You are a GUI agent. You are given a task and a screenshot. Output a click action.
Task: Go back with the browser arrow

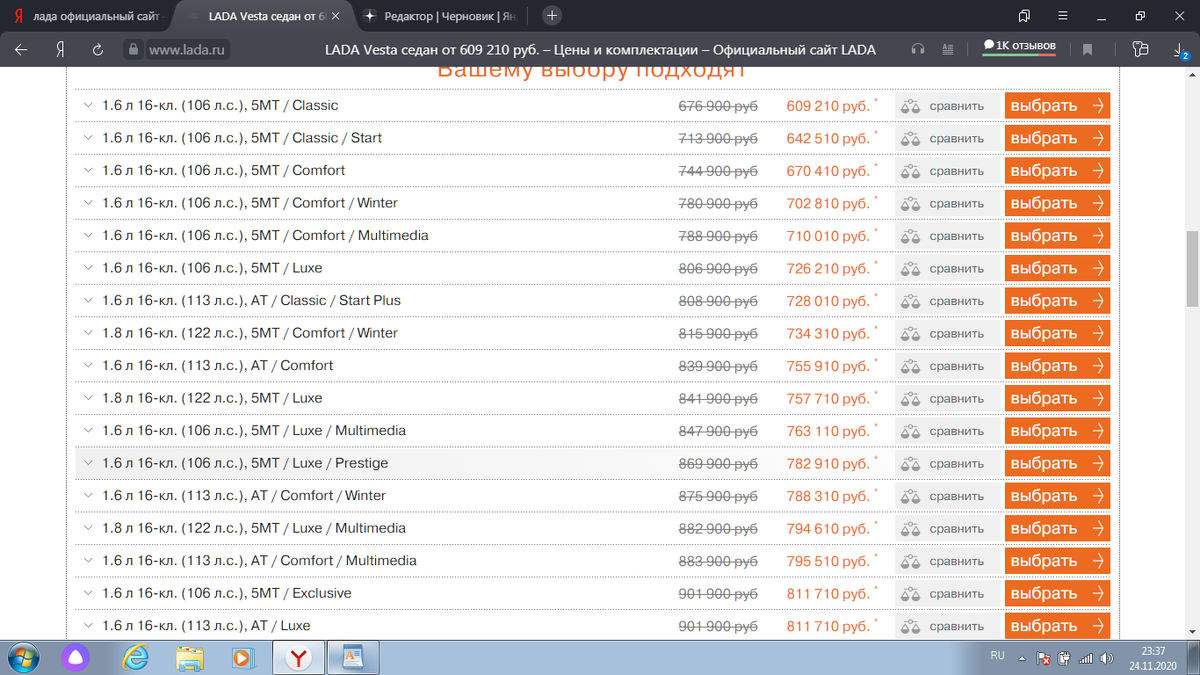click(x=21, y=49)
